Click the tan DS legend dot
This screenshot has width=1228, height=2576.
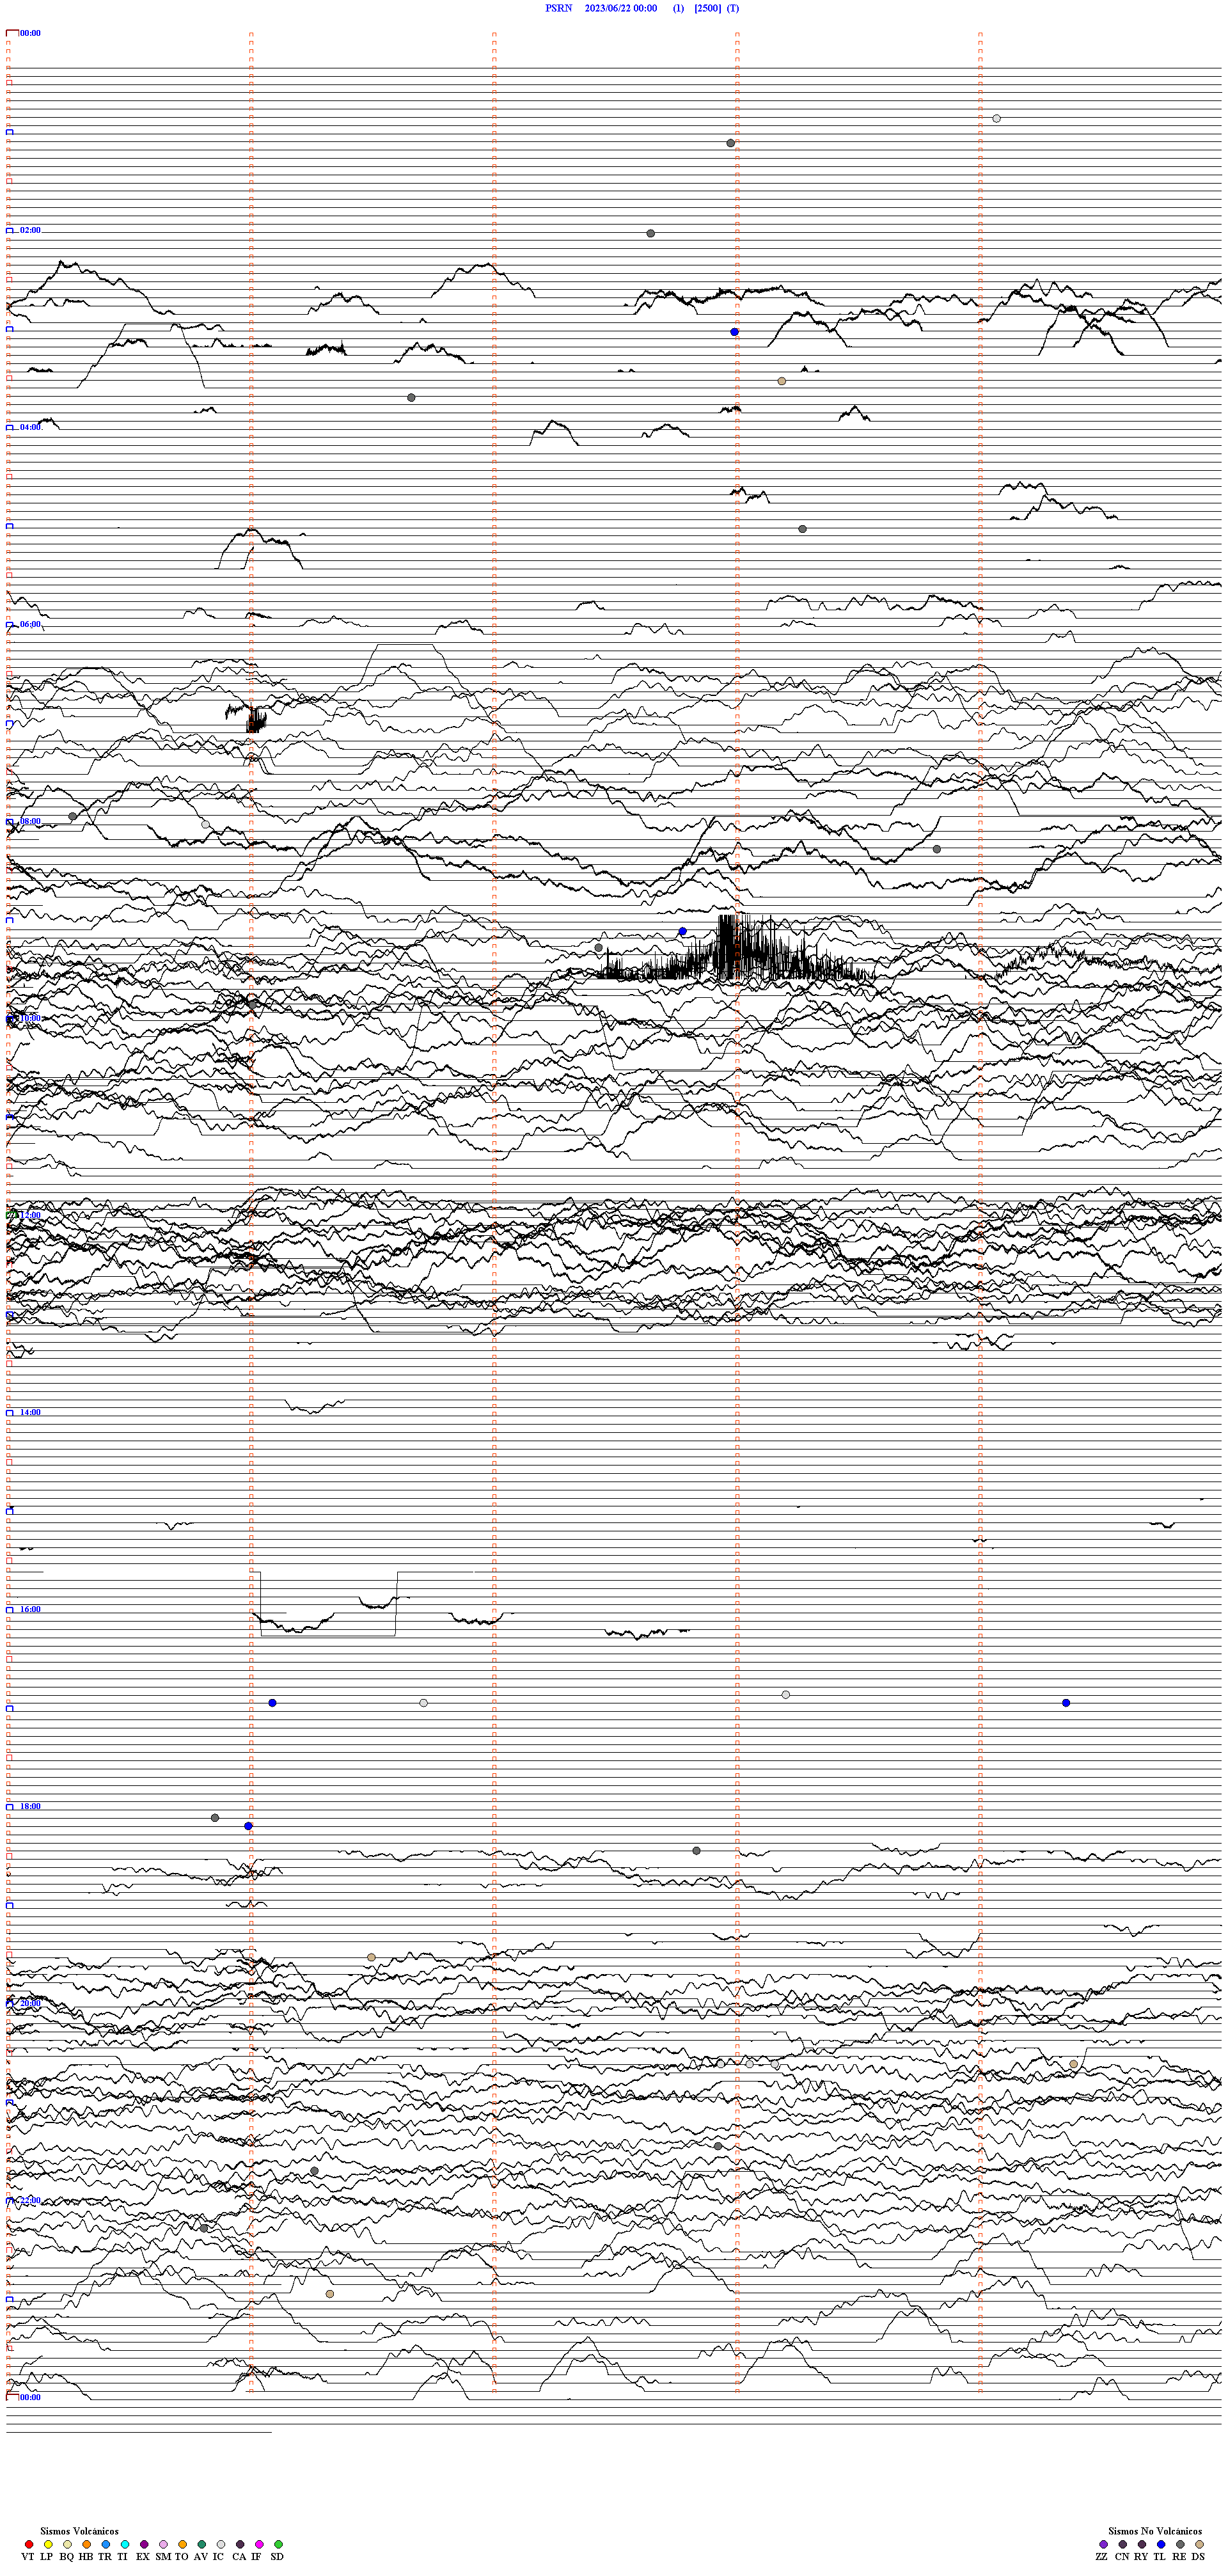tap(1200, 2544)
